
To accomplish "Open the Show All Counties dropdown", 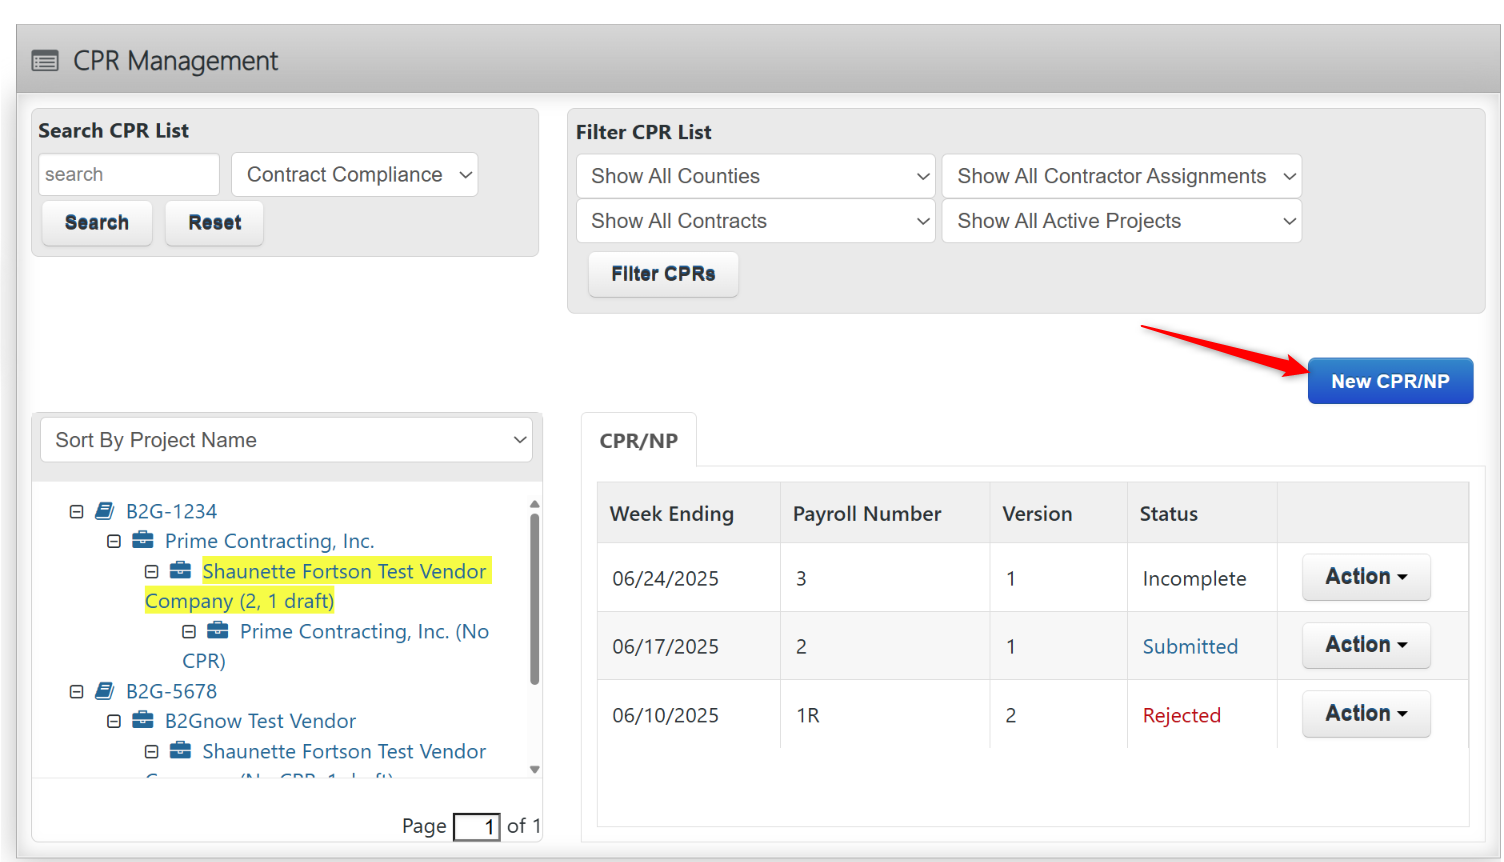I will pyautogui.click(x=755, y=175).
